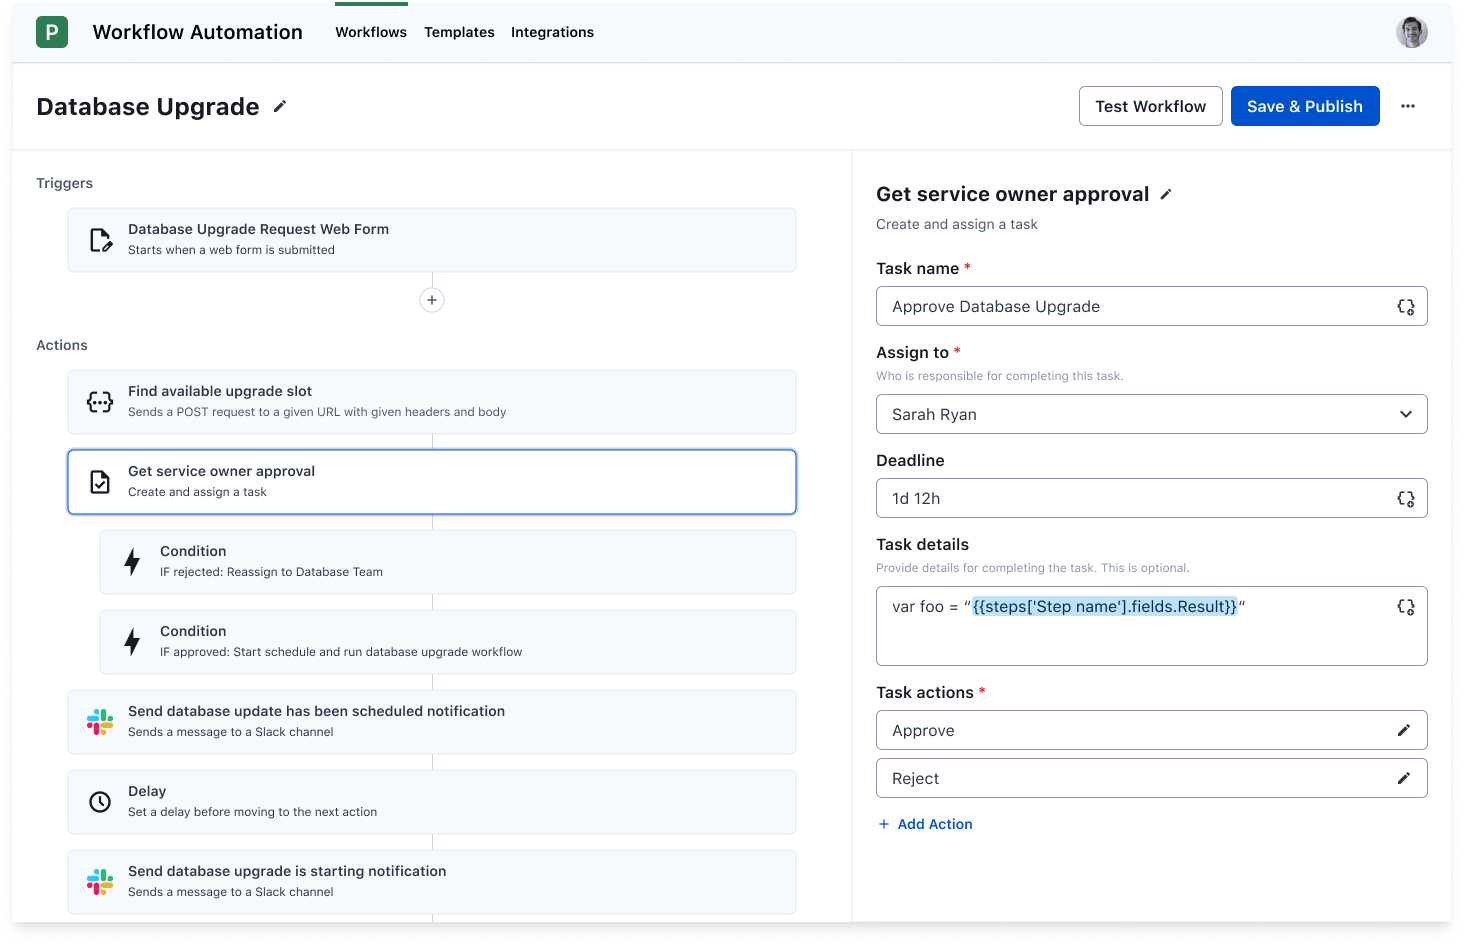
Task: Click the webhook icon on Find available upgrade slot
Action: coord(100,401)
